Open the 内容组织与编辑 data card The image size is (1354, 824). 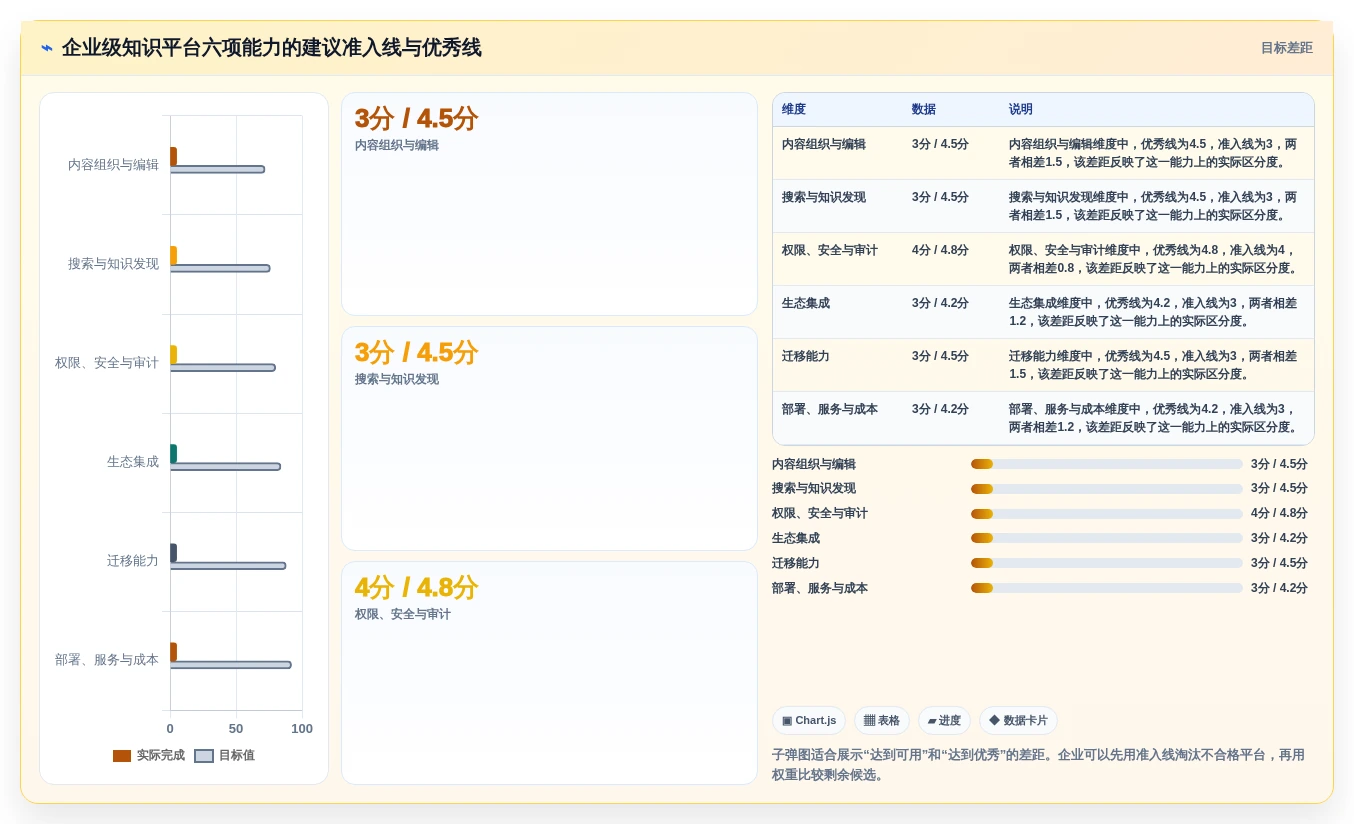(549, 204)
